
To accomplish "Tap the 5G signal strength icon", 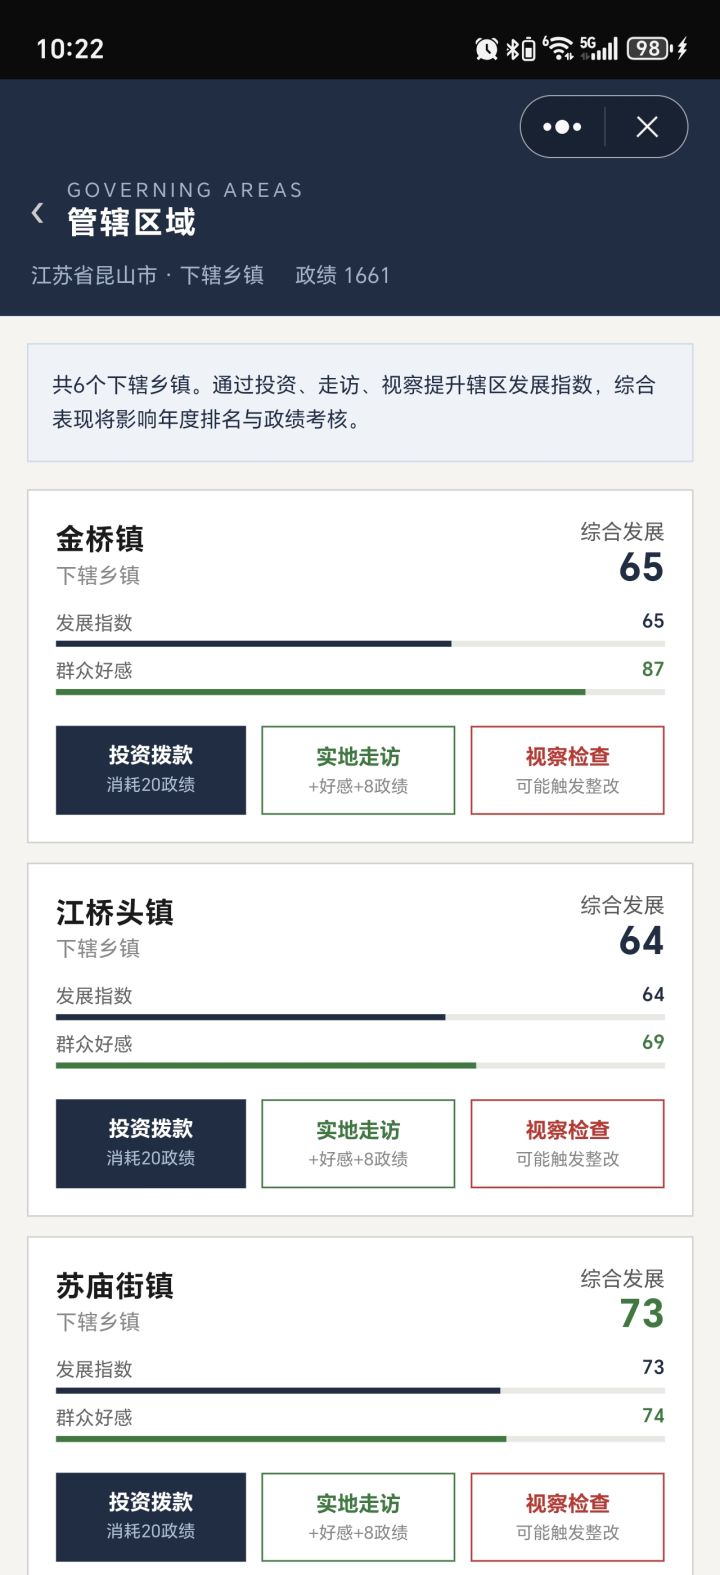I will (x=599, y=48).
